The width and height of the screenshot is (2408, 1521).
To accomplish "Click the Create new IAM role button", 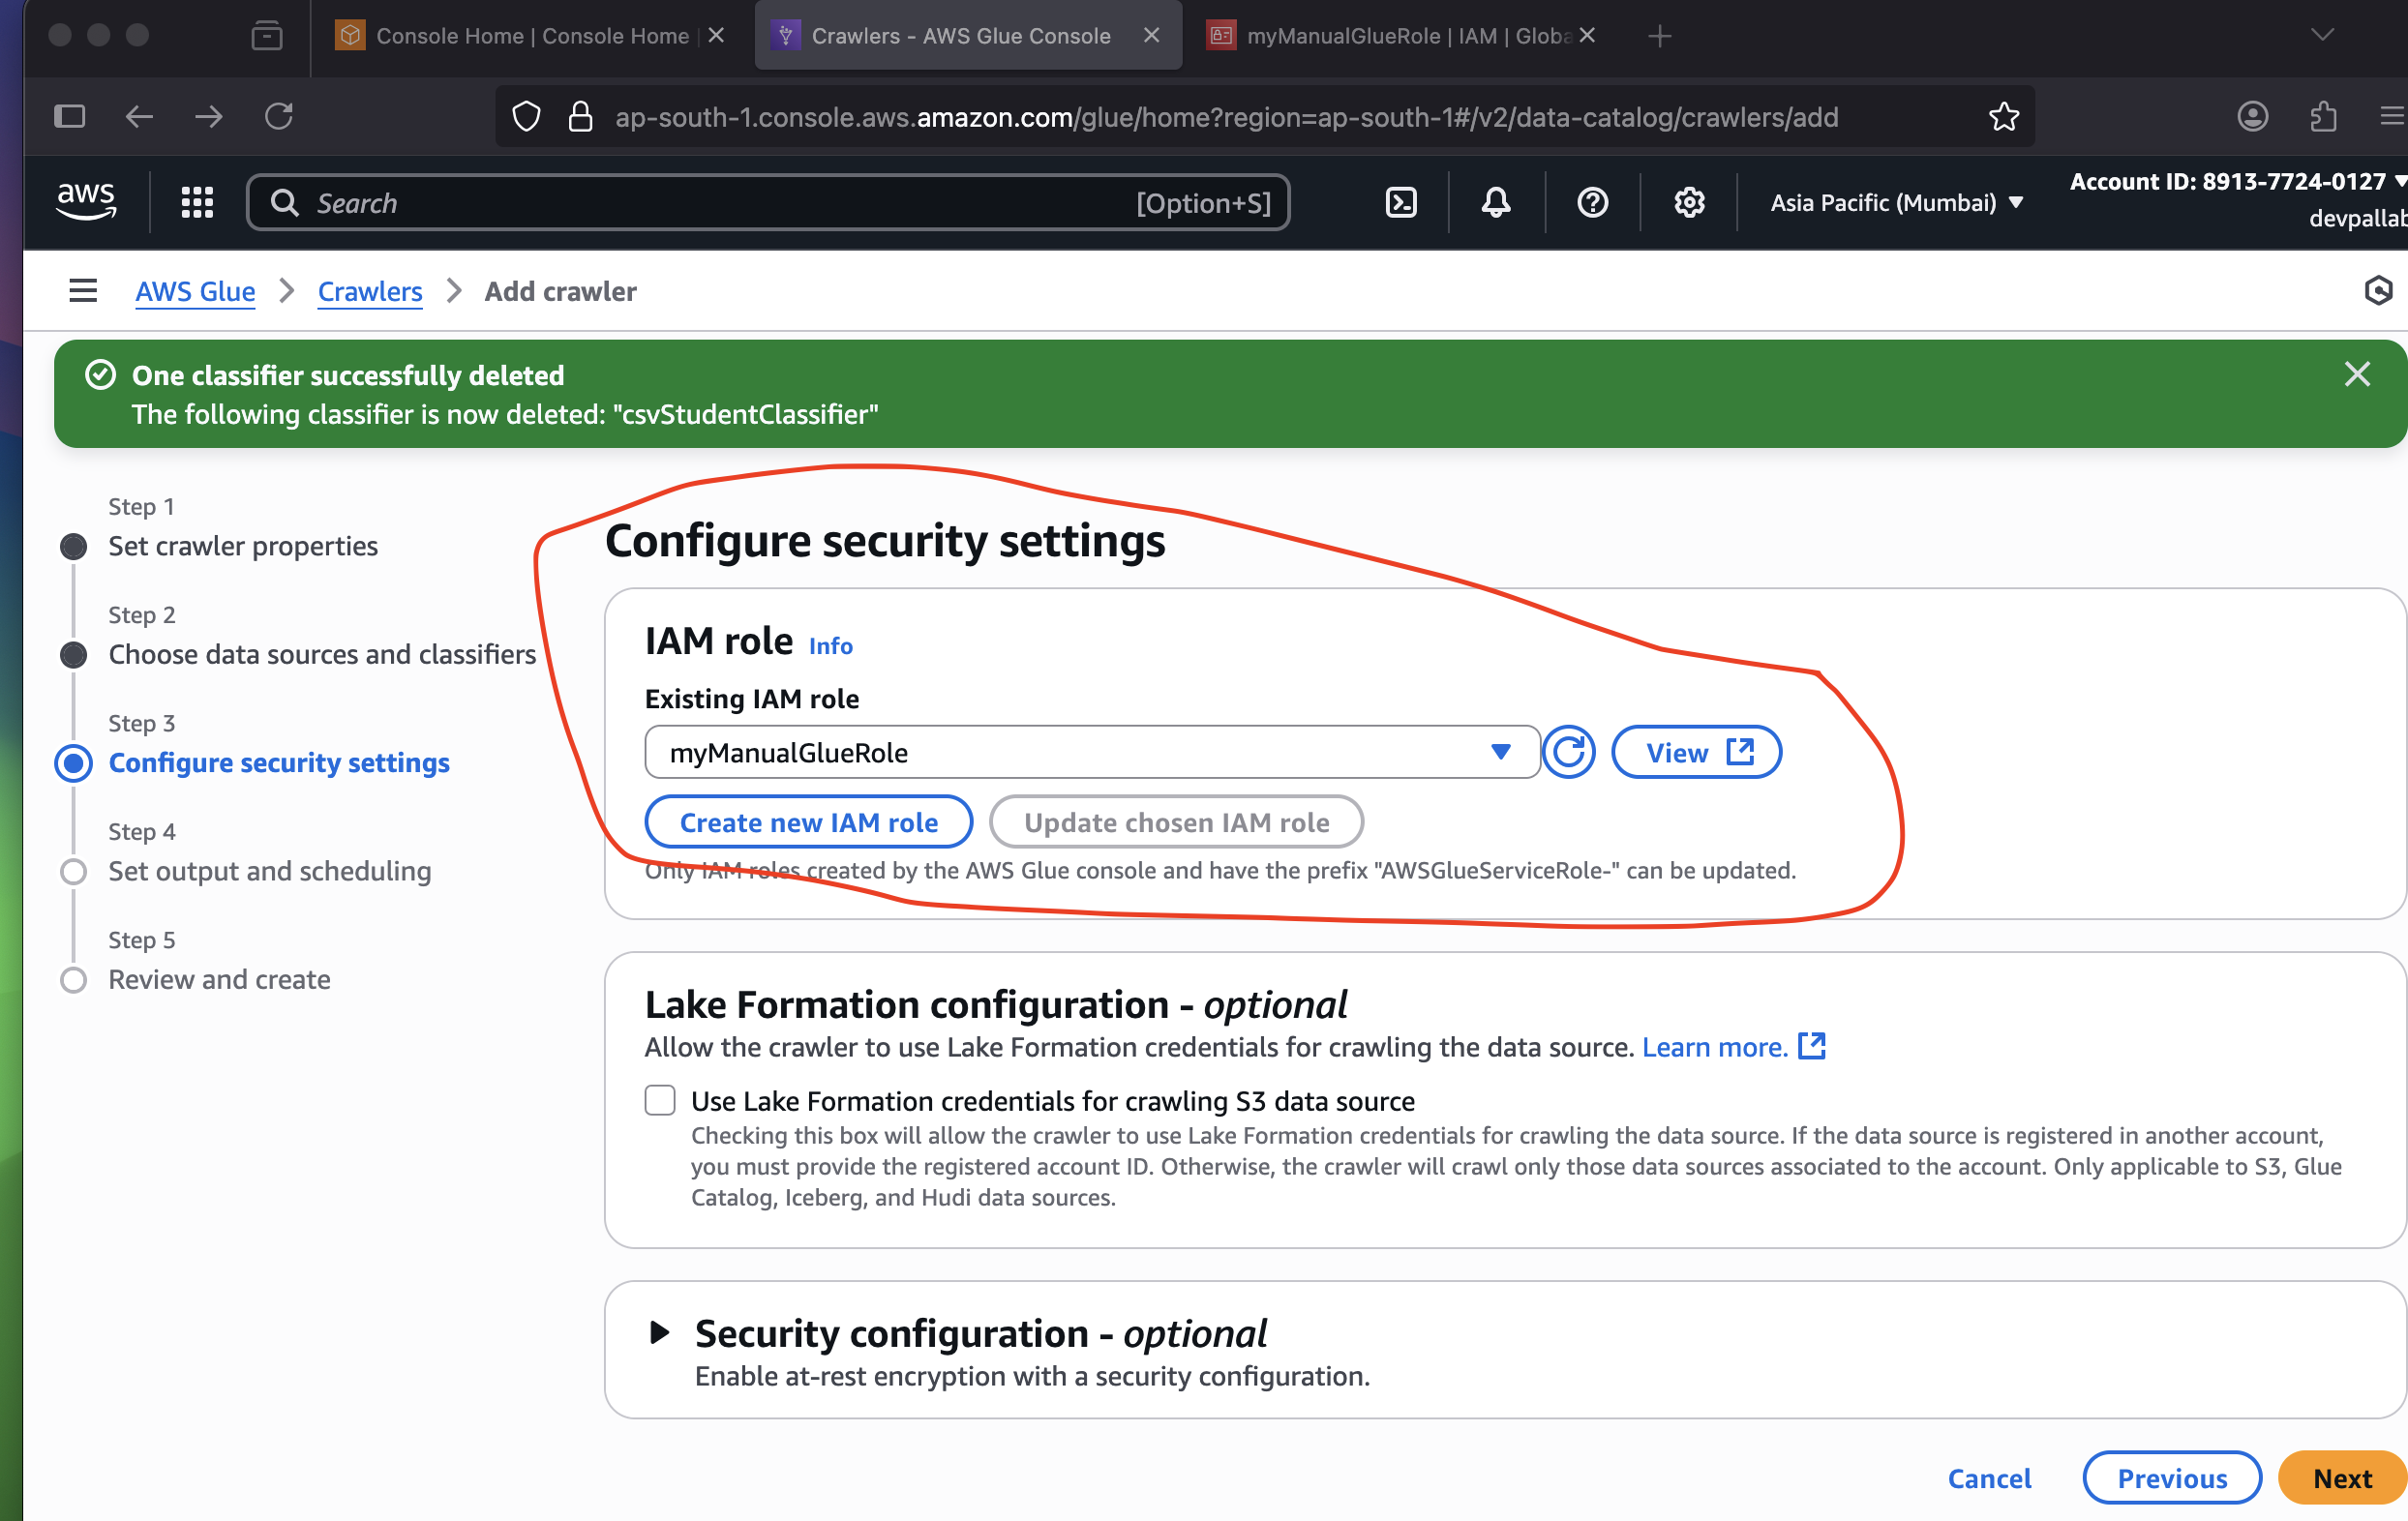I will click(808, 822).
